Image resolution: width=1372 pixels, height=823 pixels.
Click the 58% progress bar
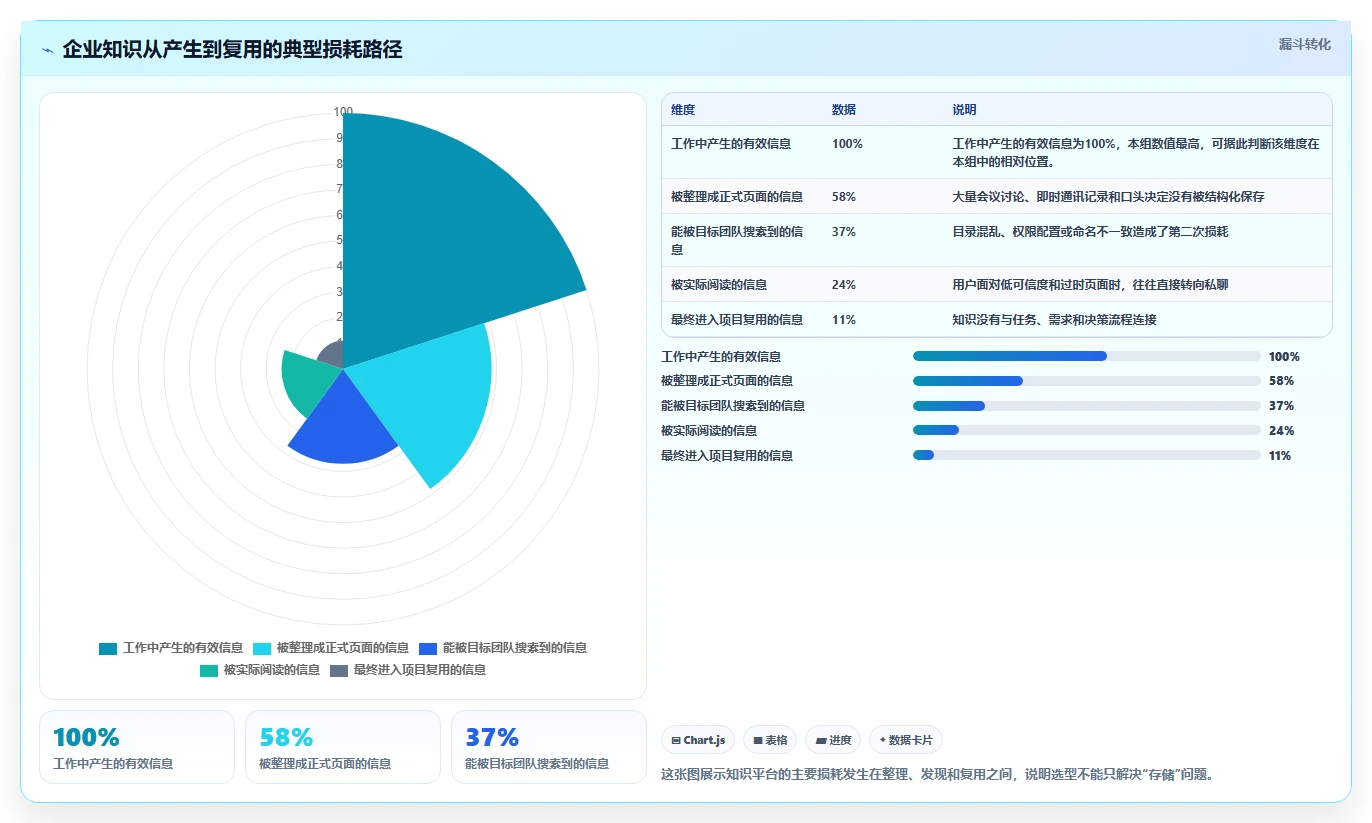[x=1087, y=381]
